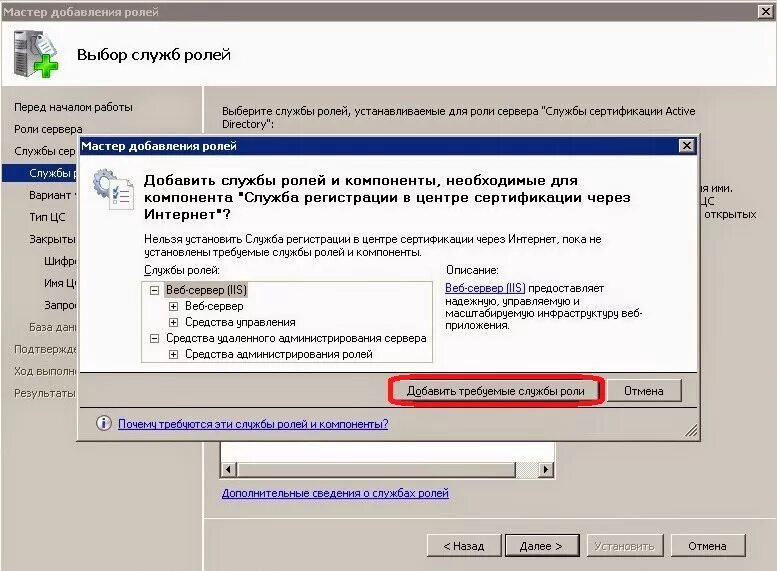Click the Назад button

pos(464,546)
